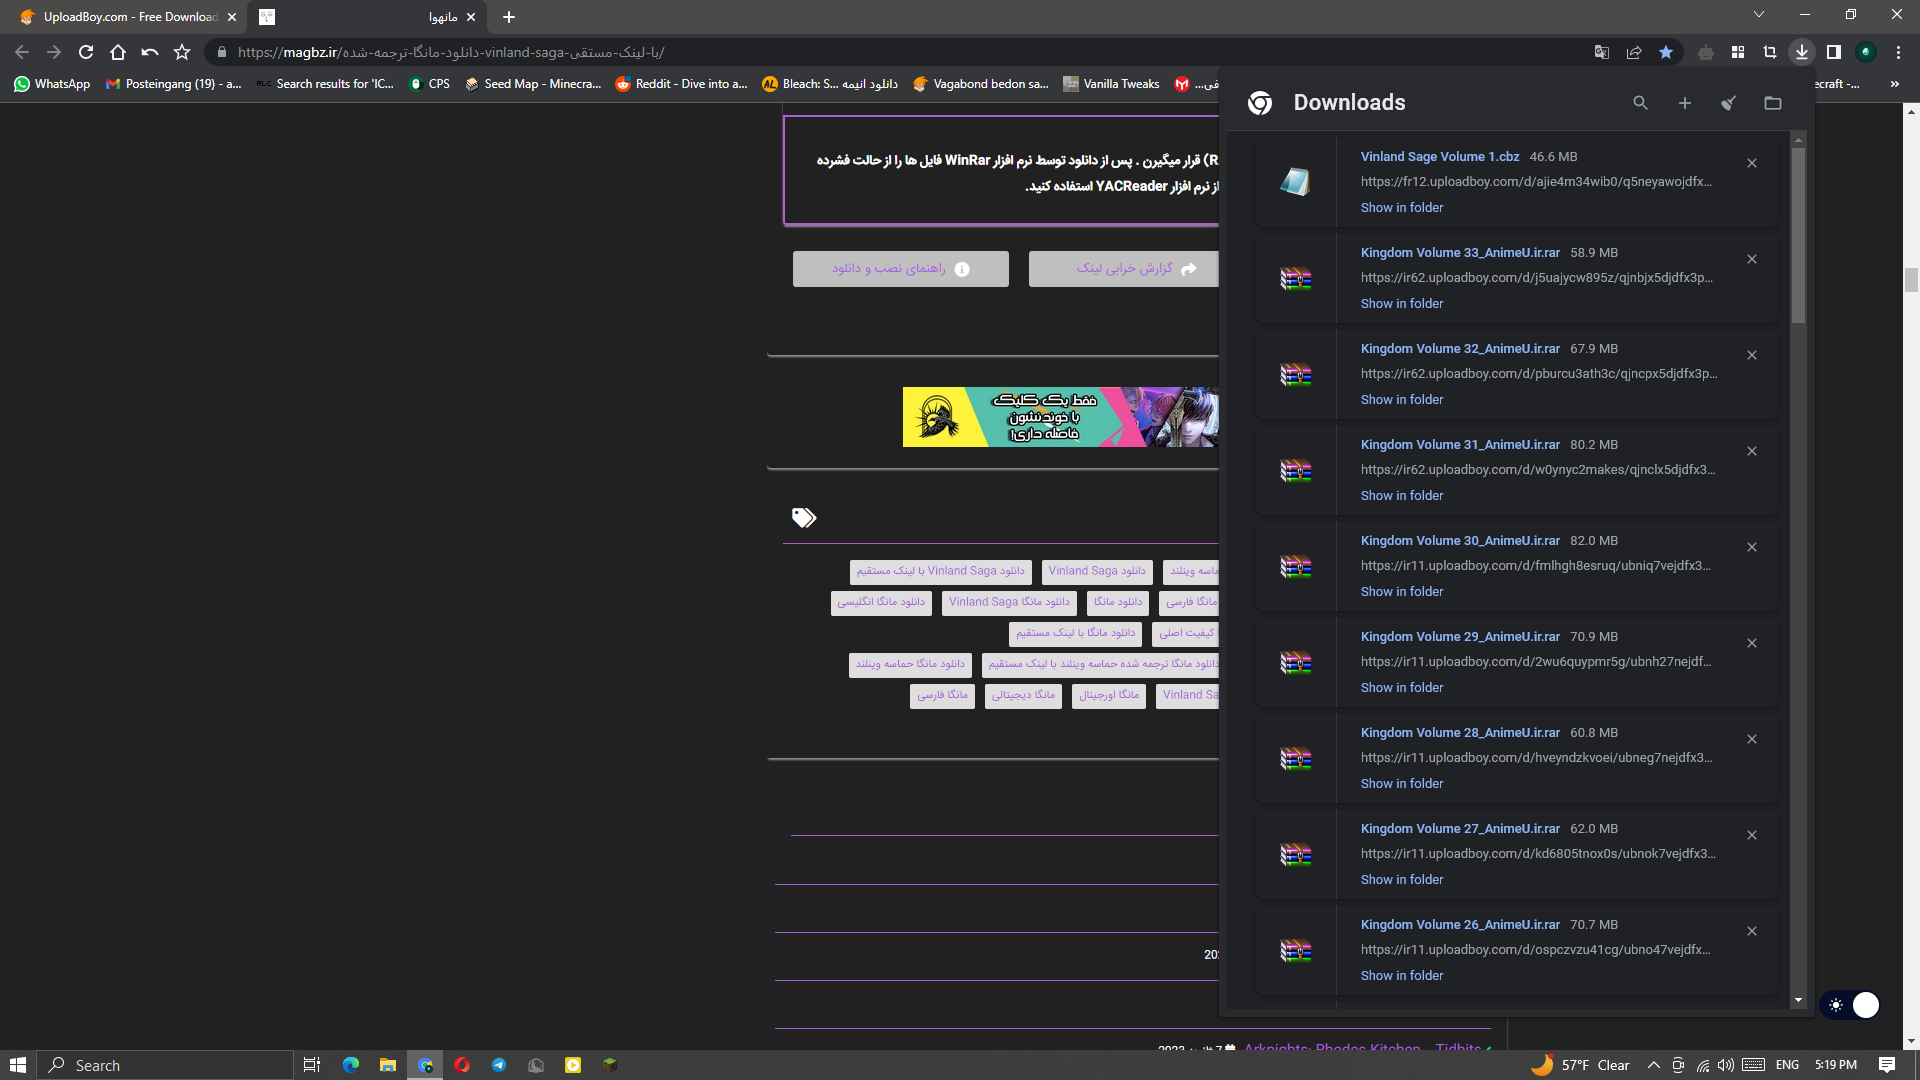Open a new browser tab
Viewport: 1920px width, 1080px height.
pos(509,17)
